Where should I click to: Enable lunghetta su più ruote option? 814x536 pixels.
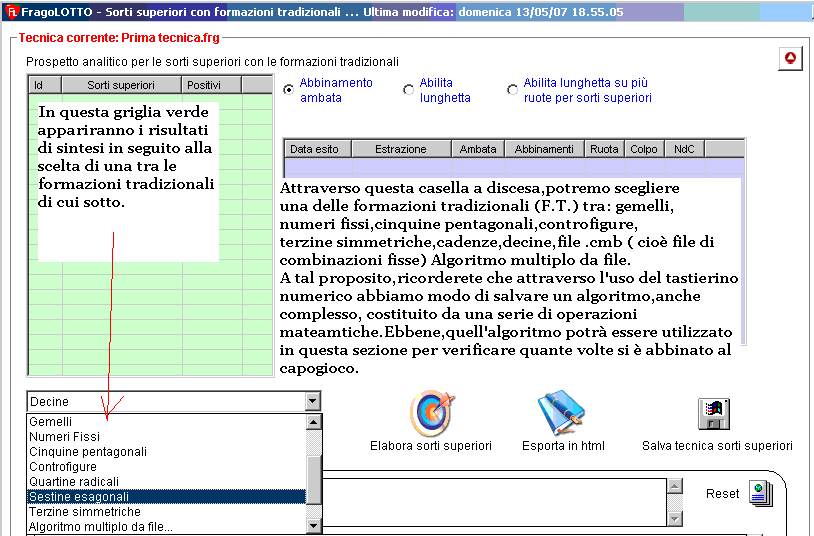pyautogui.click(x=513, y=90)
